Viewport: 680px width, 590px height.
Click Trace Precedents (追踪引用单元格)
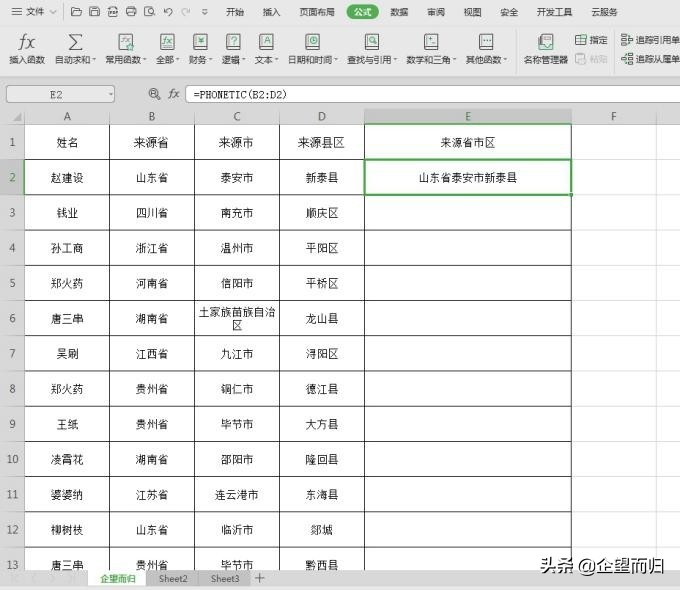650,40
